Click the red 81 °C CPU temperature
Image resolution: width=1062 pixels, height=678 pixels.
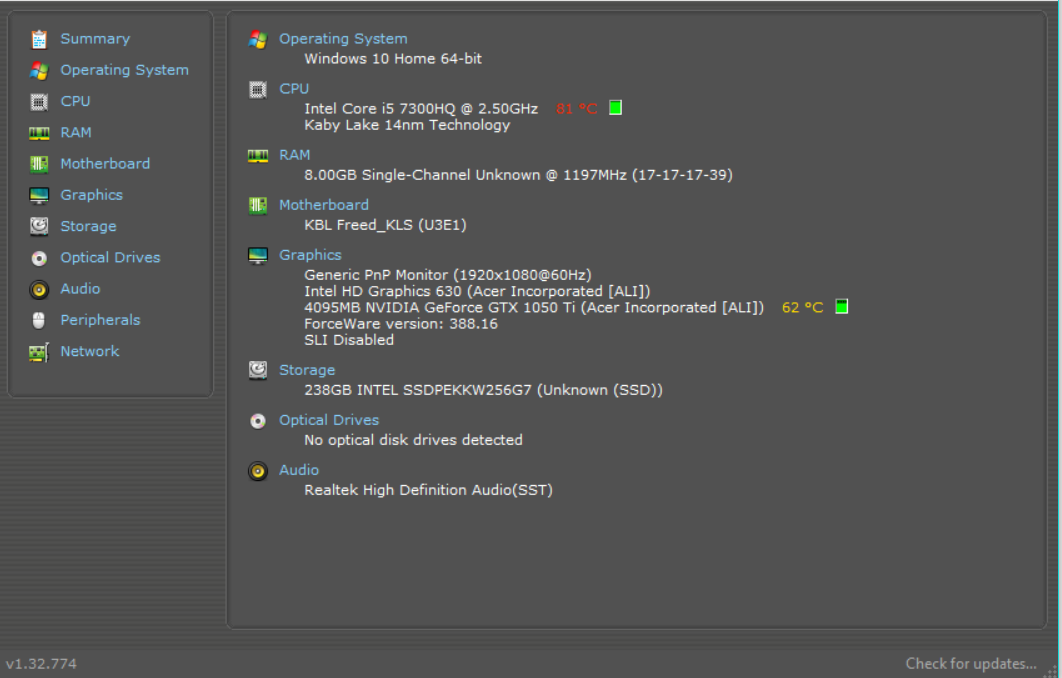576,108
